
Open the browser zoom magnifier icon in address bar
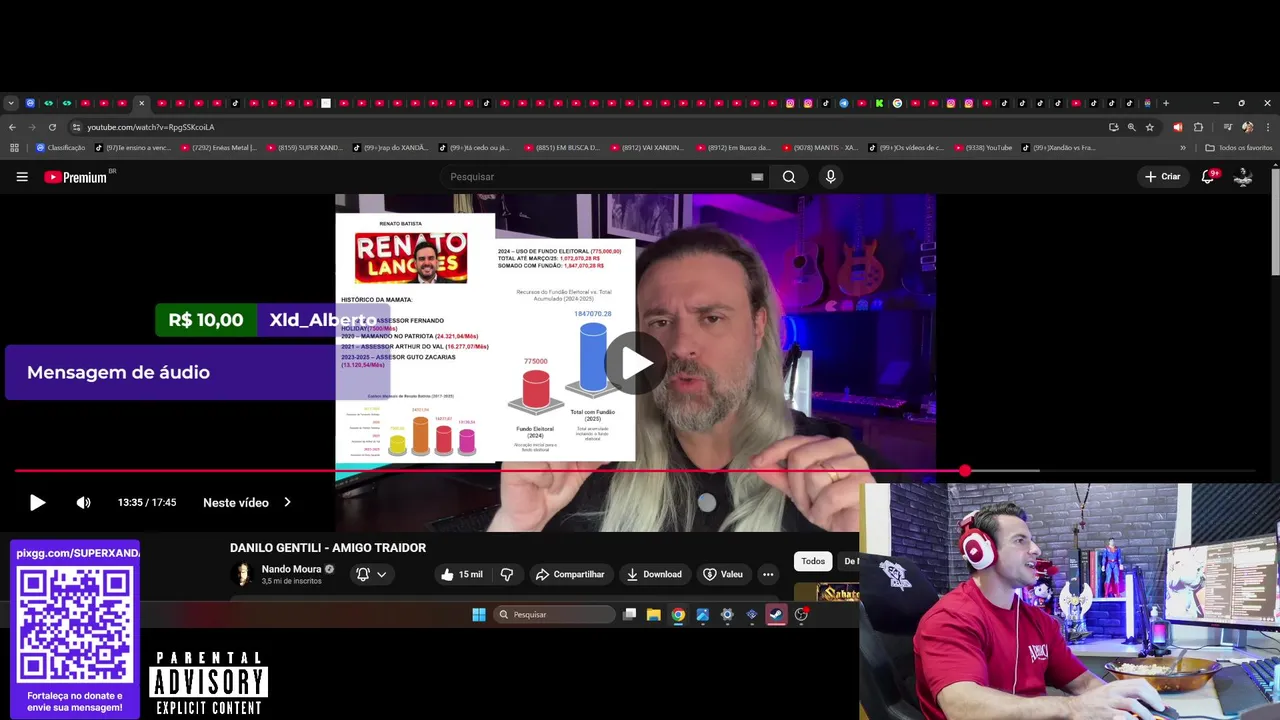pyautogui.click(x=1132, y=127)
